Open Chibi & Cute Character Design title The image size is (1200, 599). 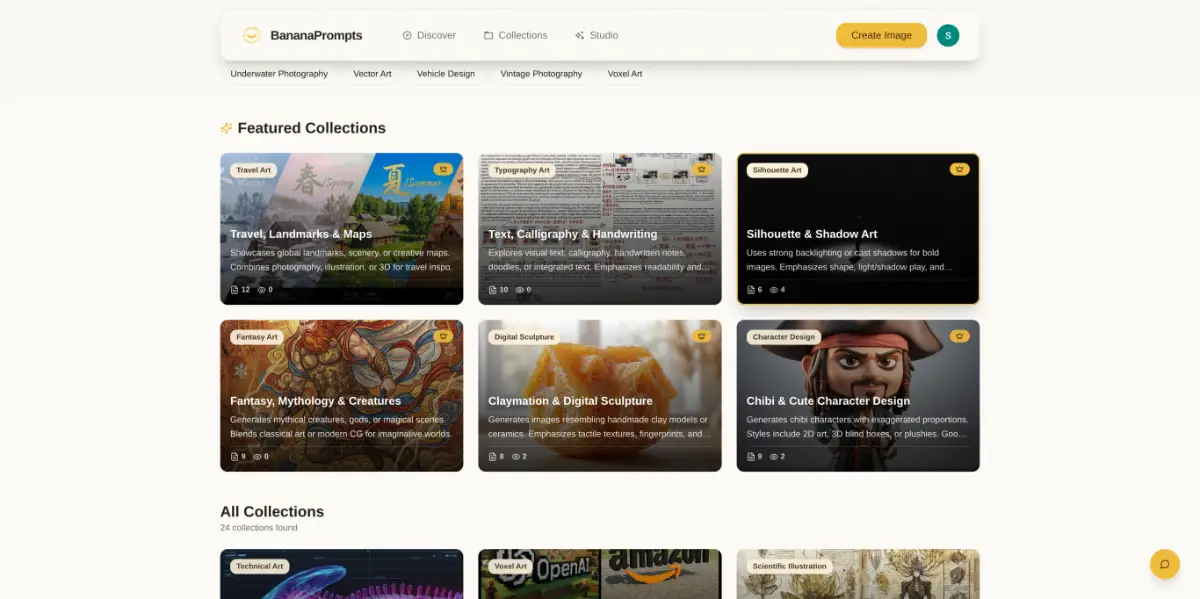pyautogui.click(x=827, y=401)
